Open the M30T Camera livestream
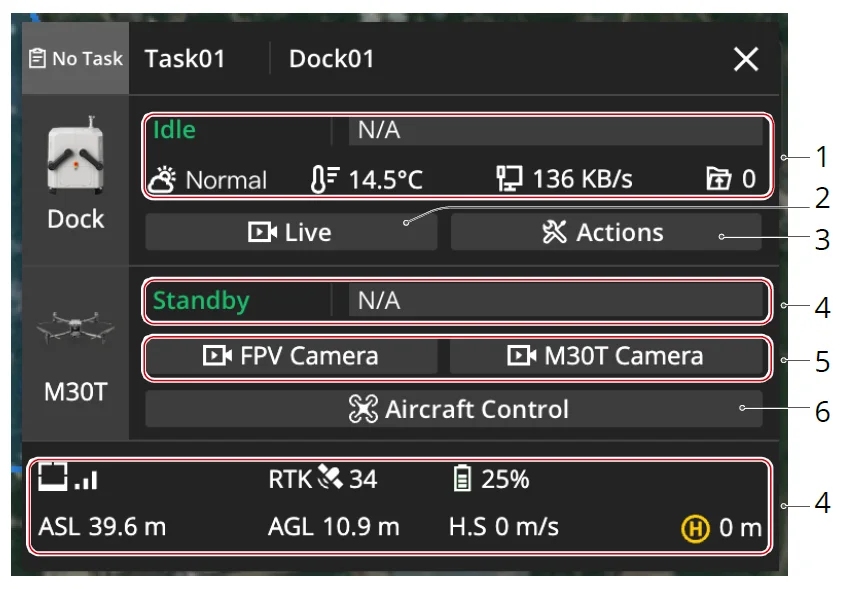The height and width of the screenshot is (589, 850). click(605, 356)
